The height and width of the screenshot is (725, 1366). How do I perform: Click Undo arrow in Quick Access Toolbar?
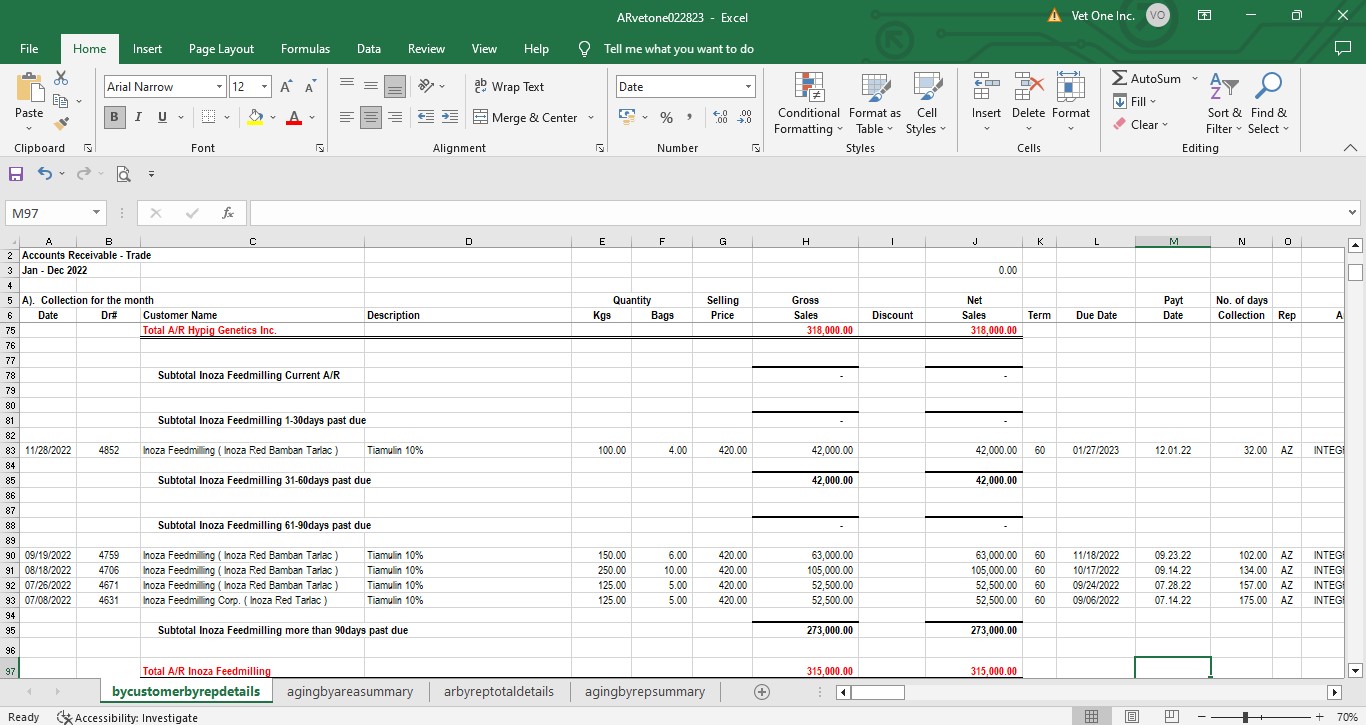coord(44,174)
